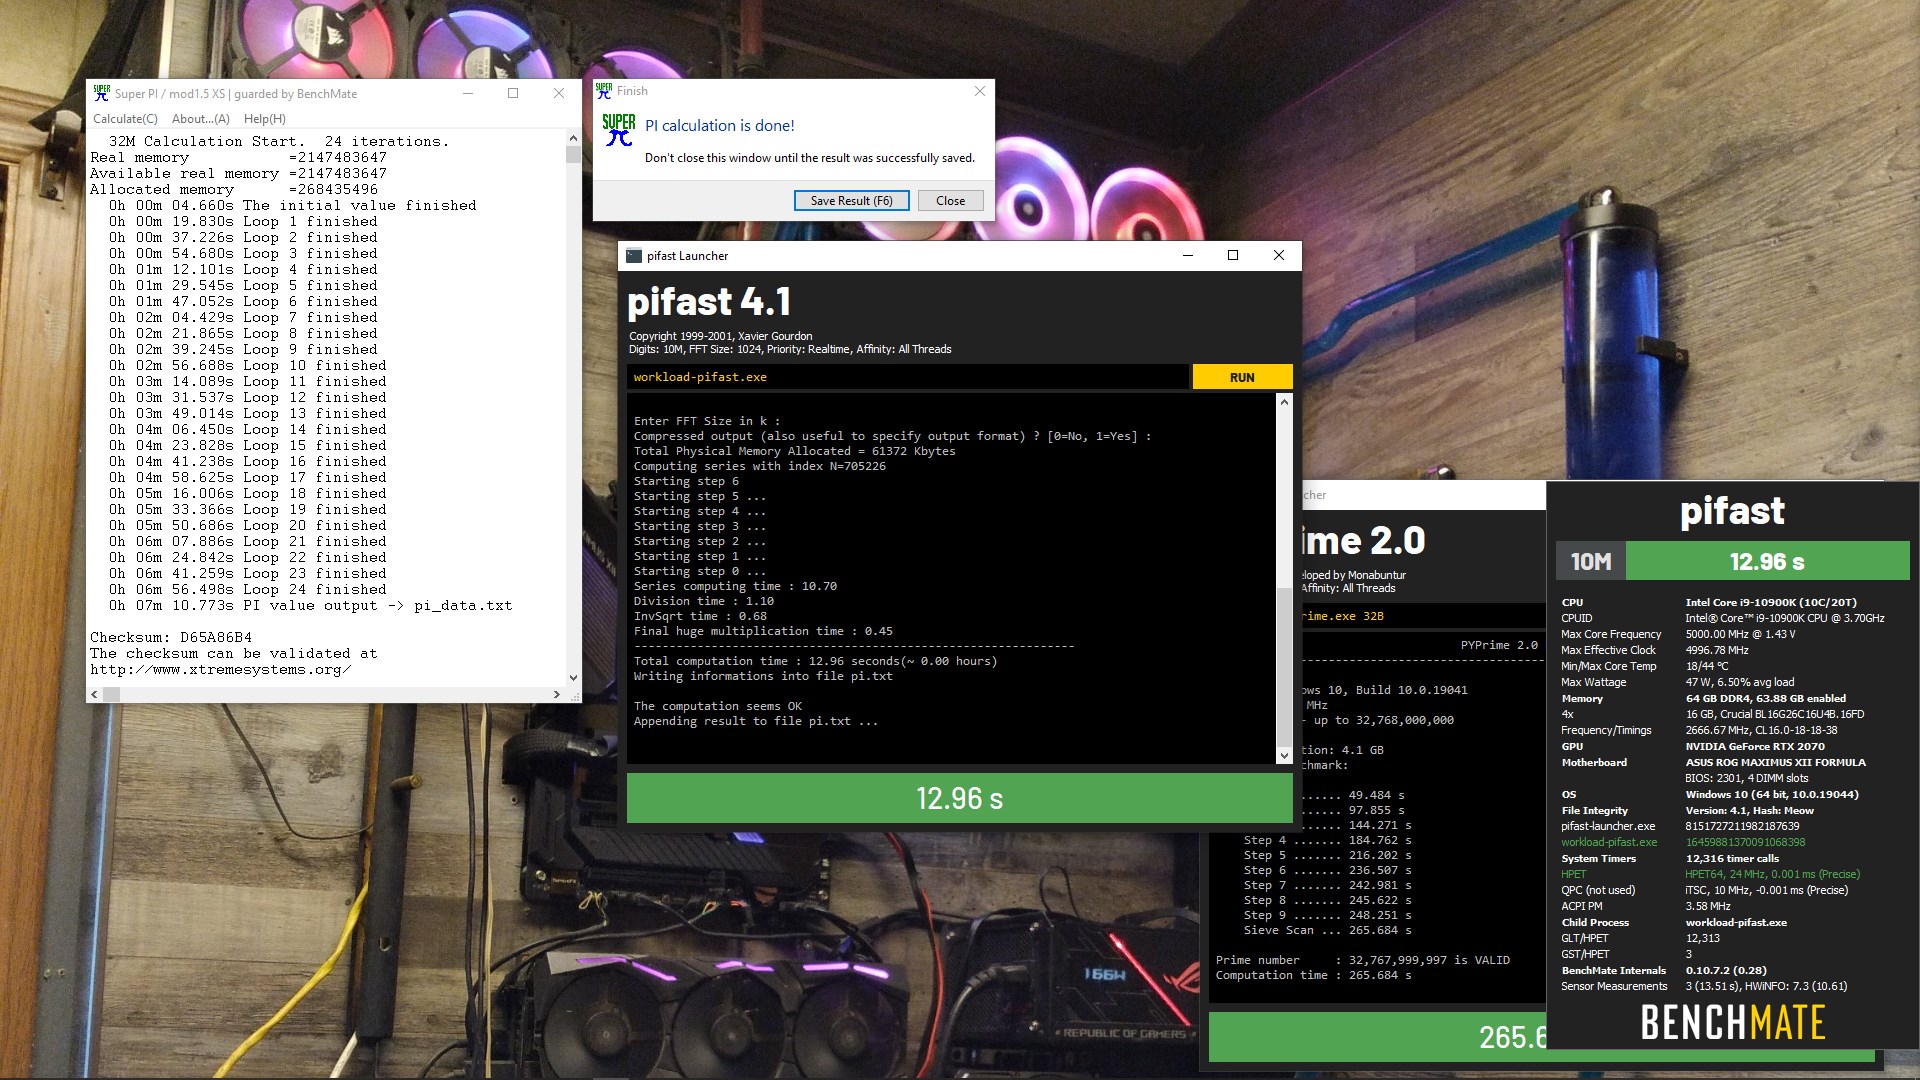Image resolution: width=1920 pixels, height=1080 pixels.
Task: Click Super PI horizontal scrollbar left arrow
Action: pyautogui.click(x=95, y=694)
